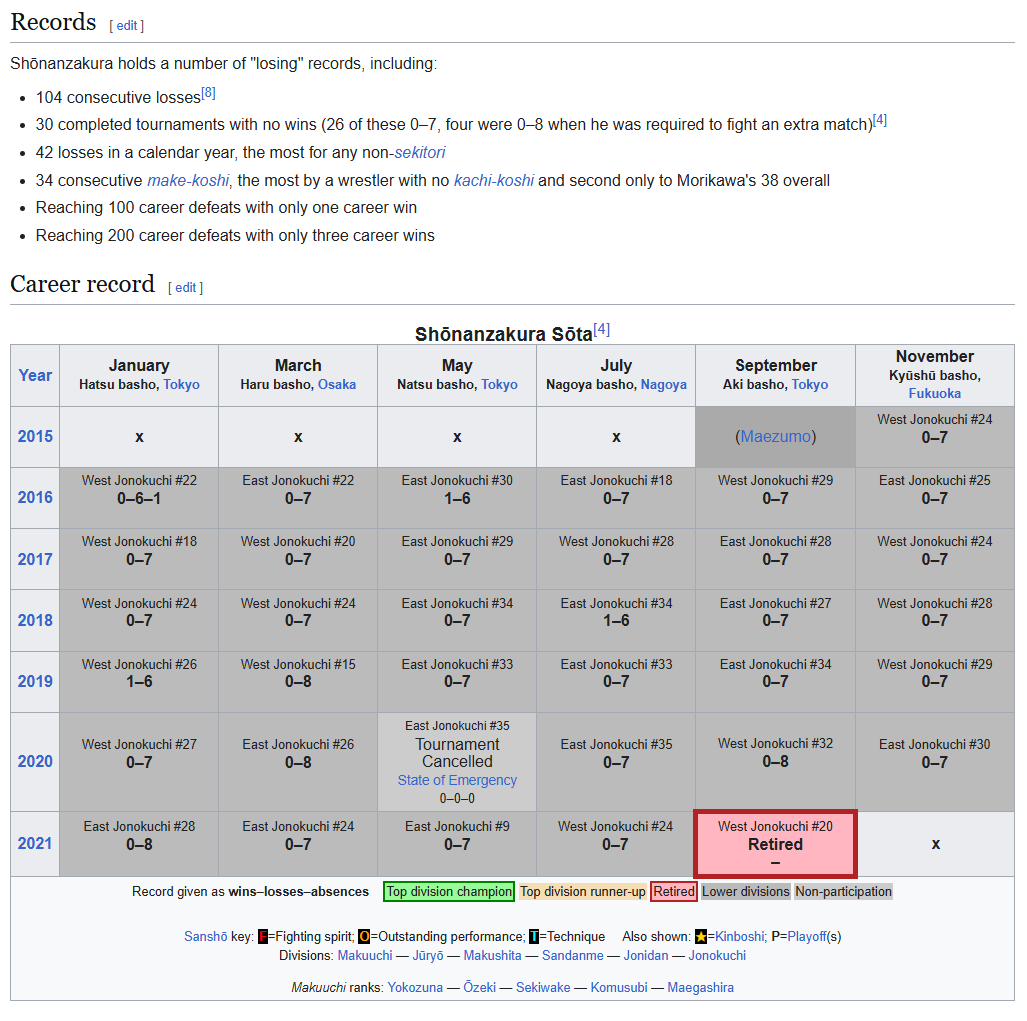Select the East Jonokuchi #30 1–6 cell

click(x=457, y=498)
